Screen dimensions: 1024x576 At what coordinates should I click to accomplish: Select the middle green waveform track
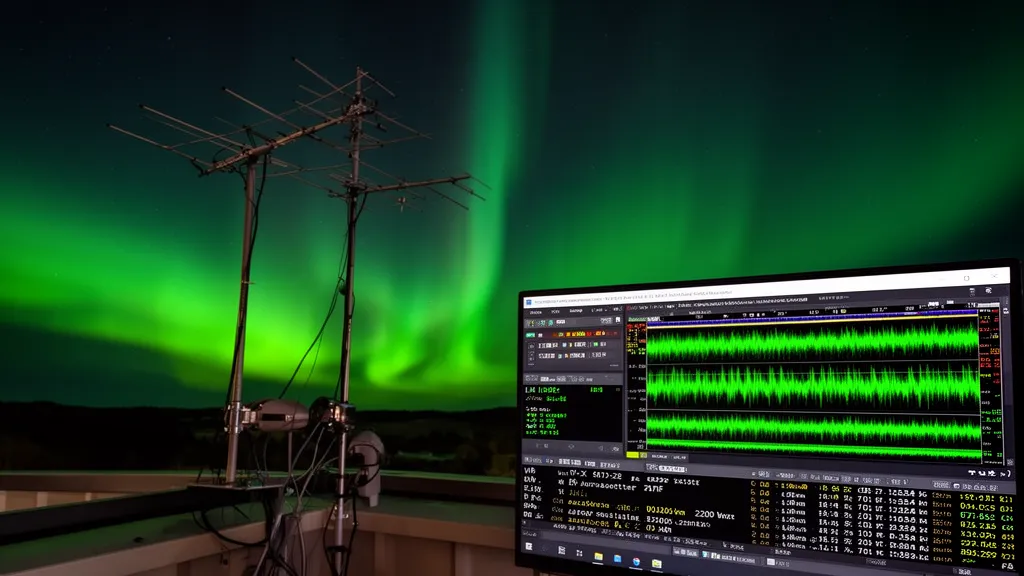coord(813,386)
